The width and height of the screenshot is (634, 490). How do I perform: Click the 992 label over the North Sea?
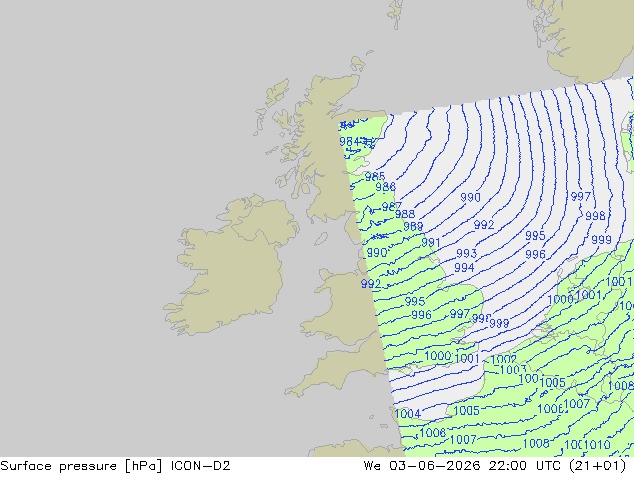point(484,225)
